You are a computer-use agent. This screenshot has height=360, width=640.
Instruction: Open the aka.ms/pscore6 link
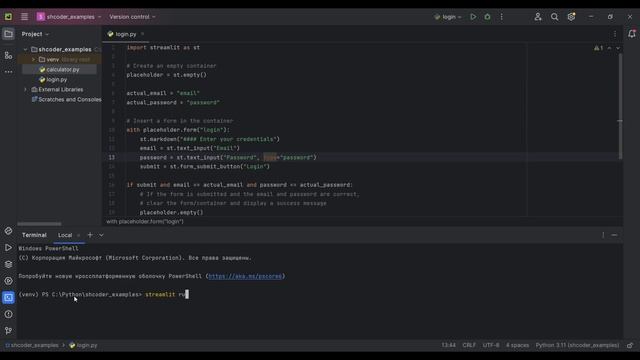coord(245,276)
